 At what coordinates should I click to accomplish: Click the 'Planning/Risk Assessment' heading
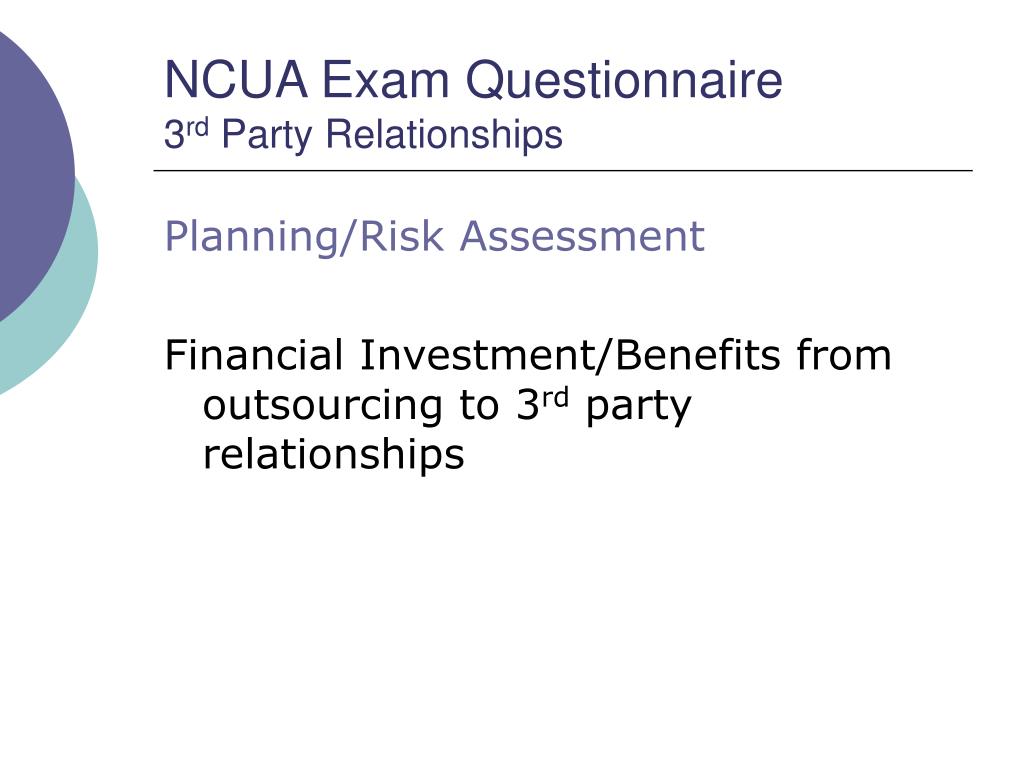click(x=434, y=236)
